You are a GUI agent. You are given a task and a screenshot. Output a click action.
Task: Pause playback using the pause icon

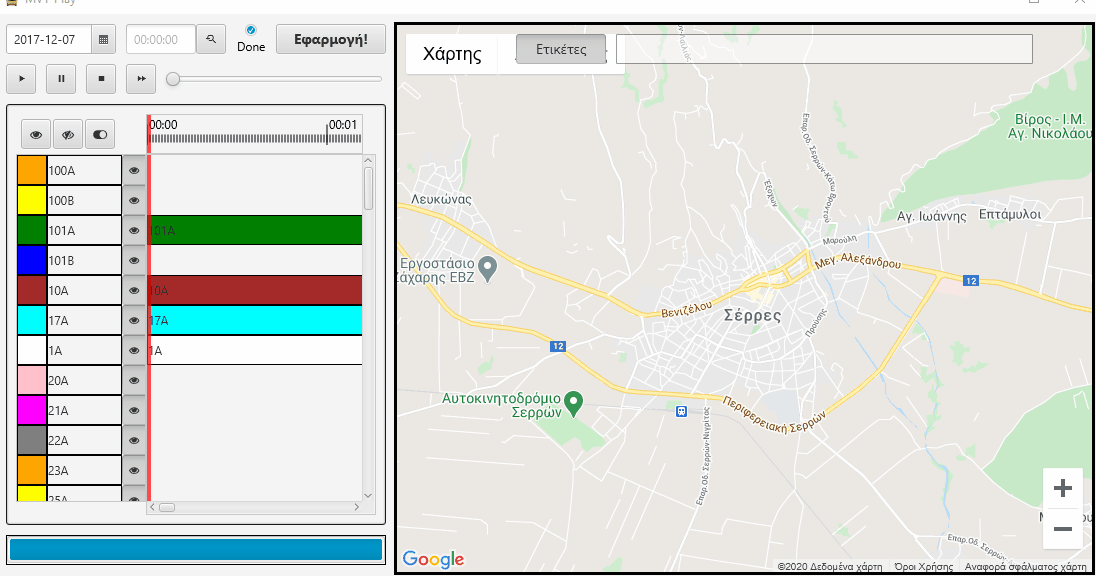61,78
